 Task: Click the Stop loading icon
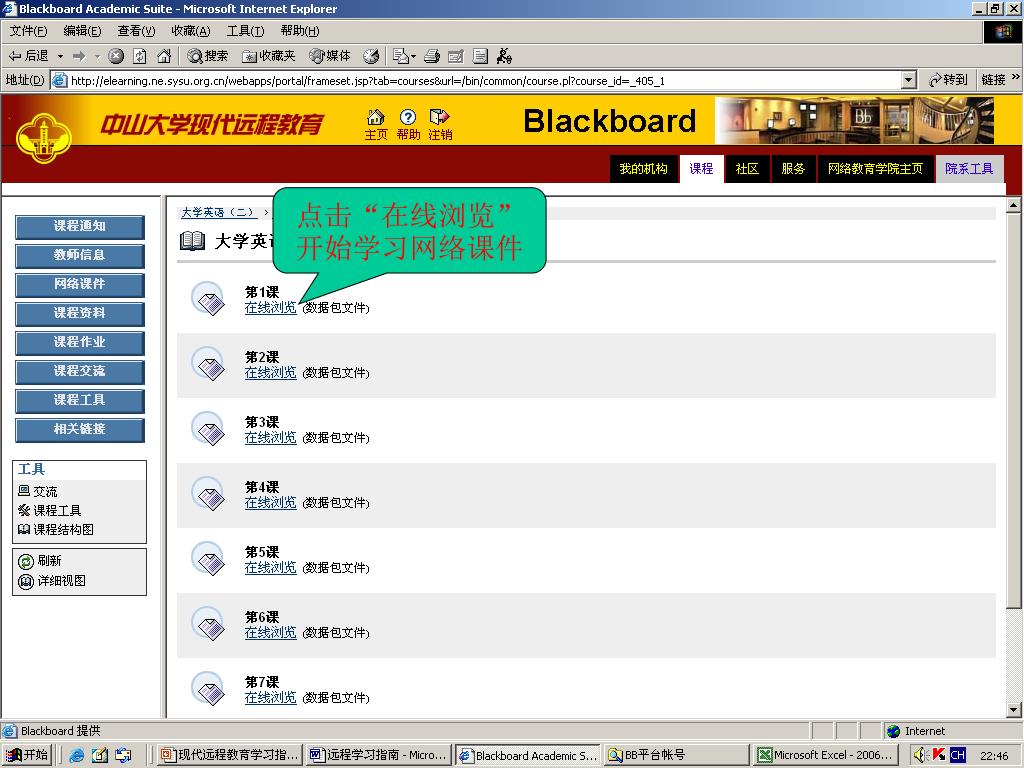click(116, 56)
